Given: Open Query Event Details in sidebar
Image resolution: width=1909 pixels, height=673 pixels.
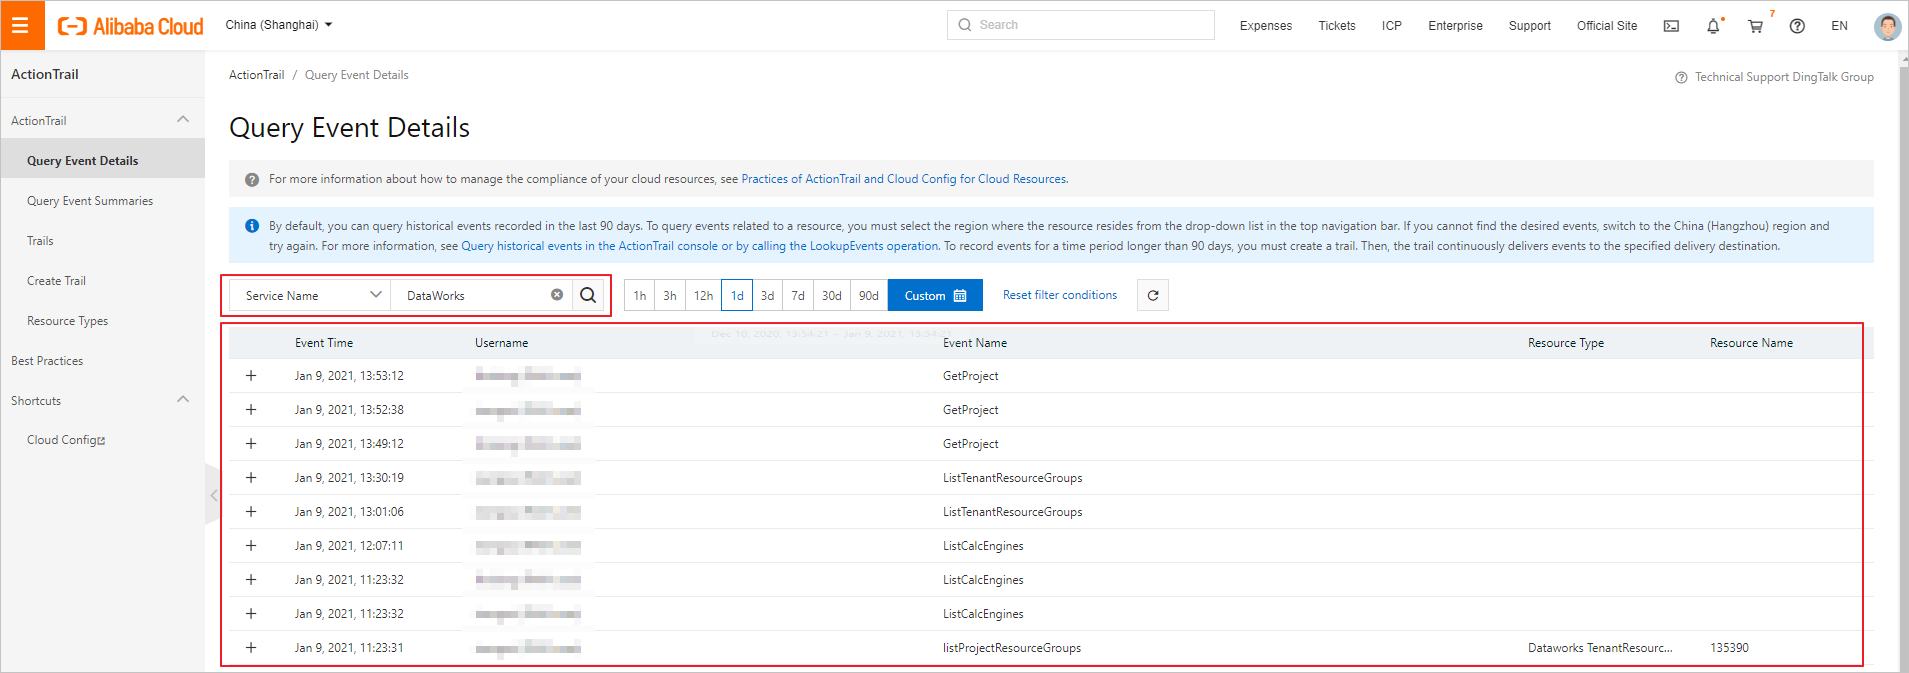Looking at the screenshot, I should point(102,160).
